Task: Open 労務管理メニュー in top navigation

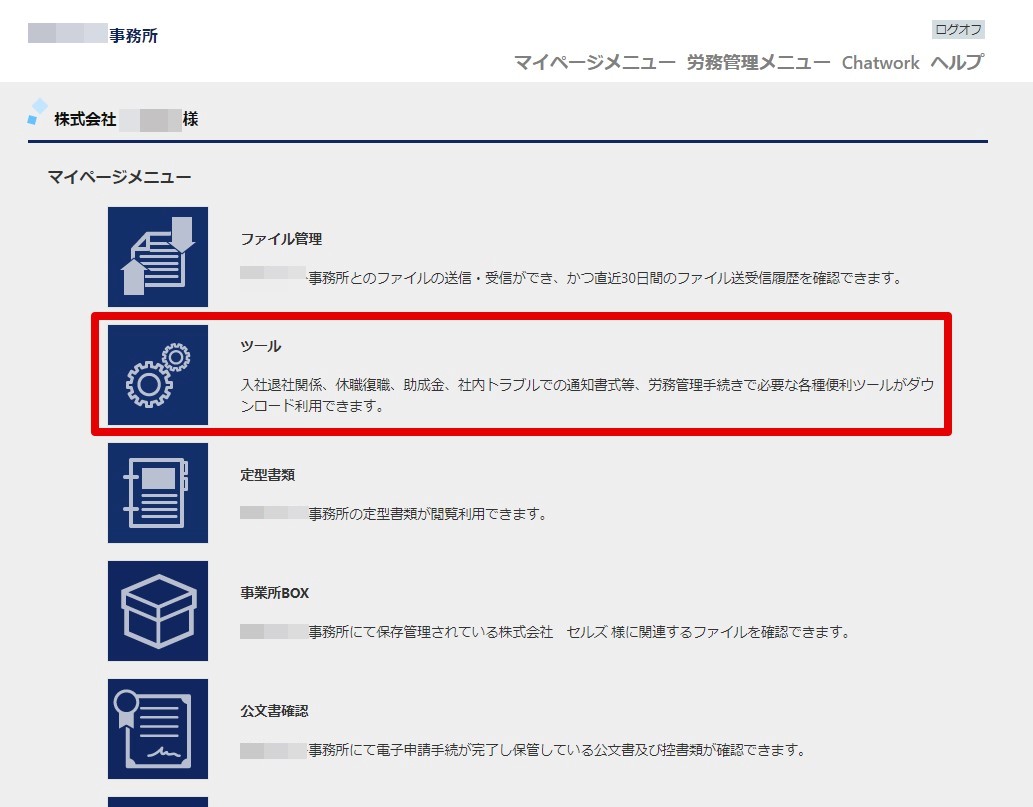Action: coord(758,63)
